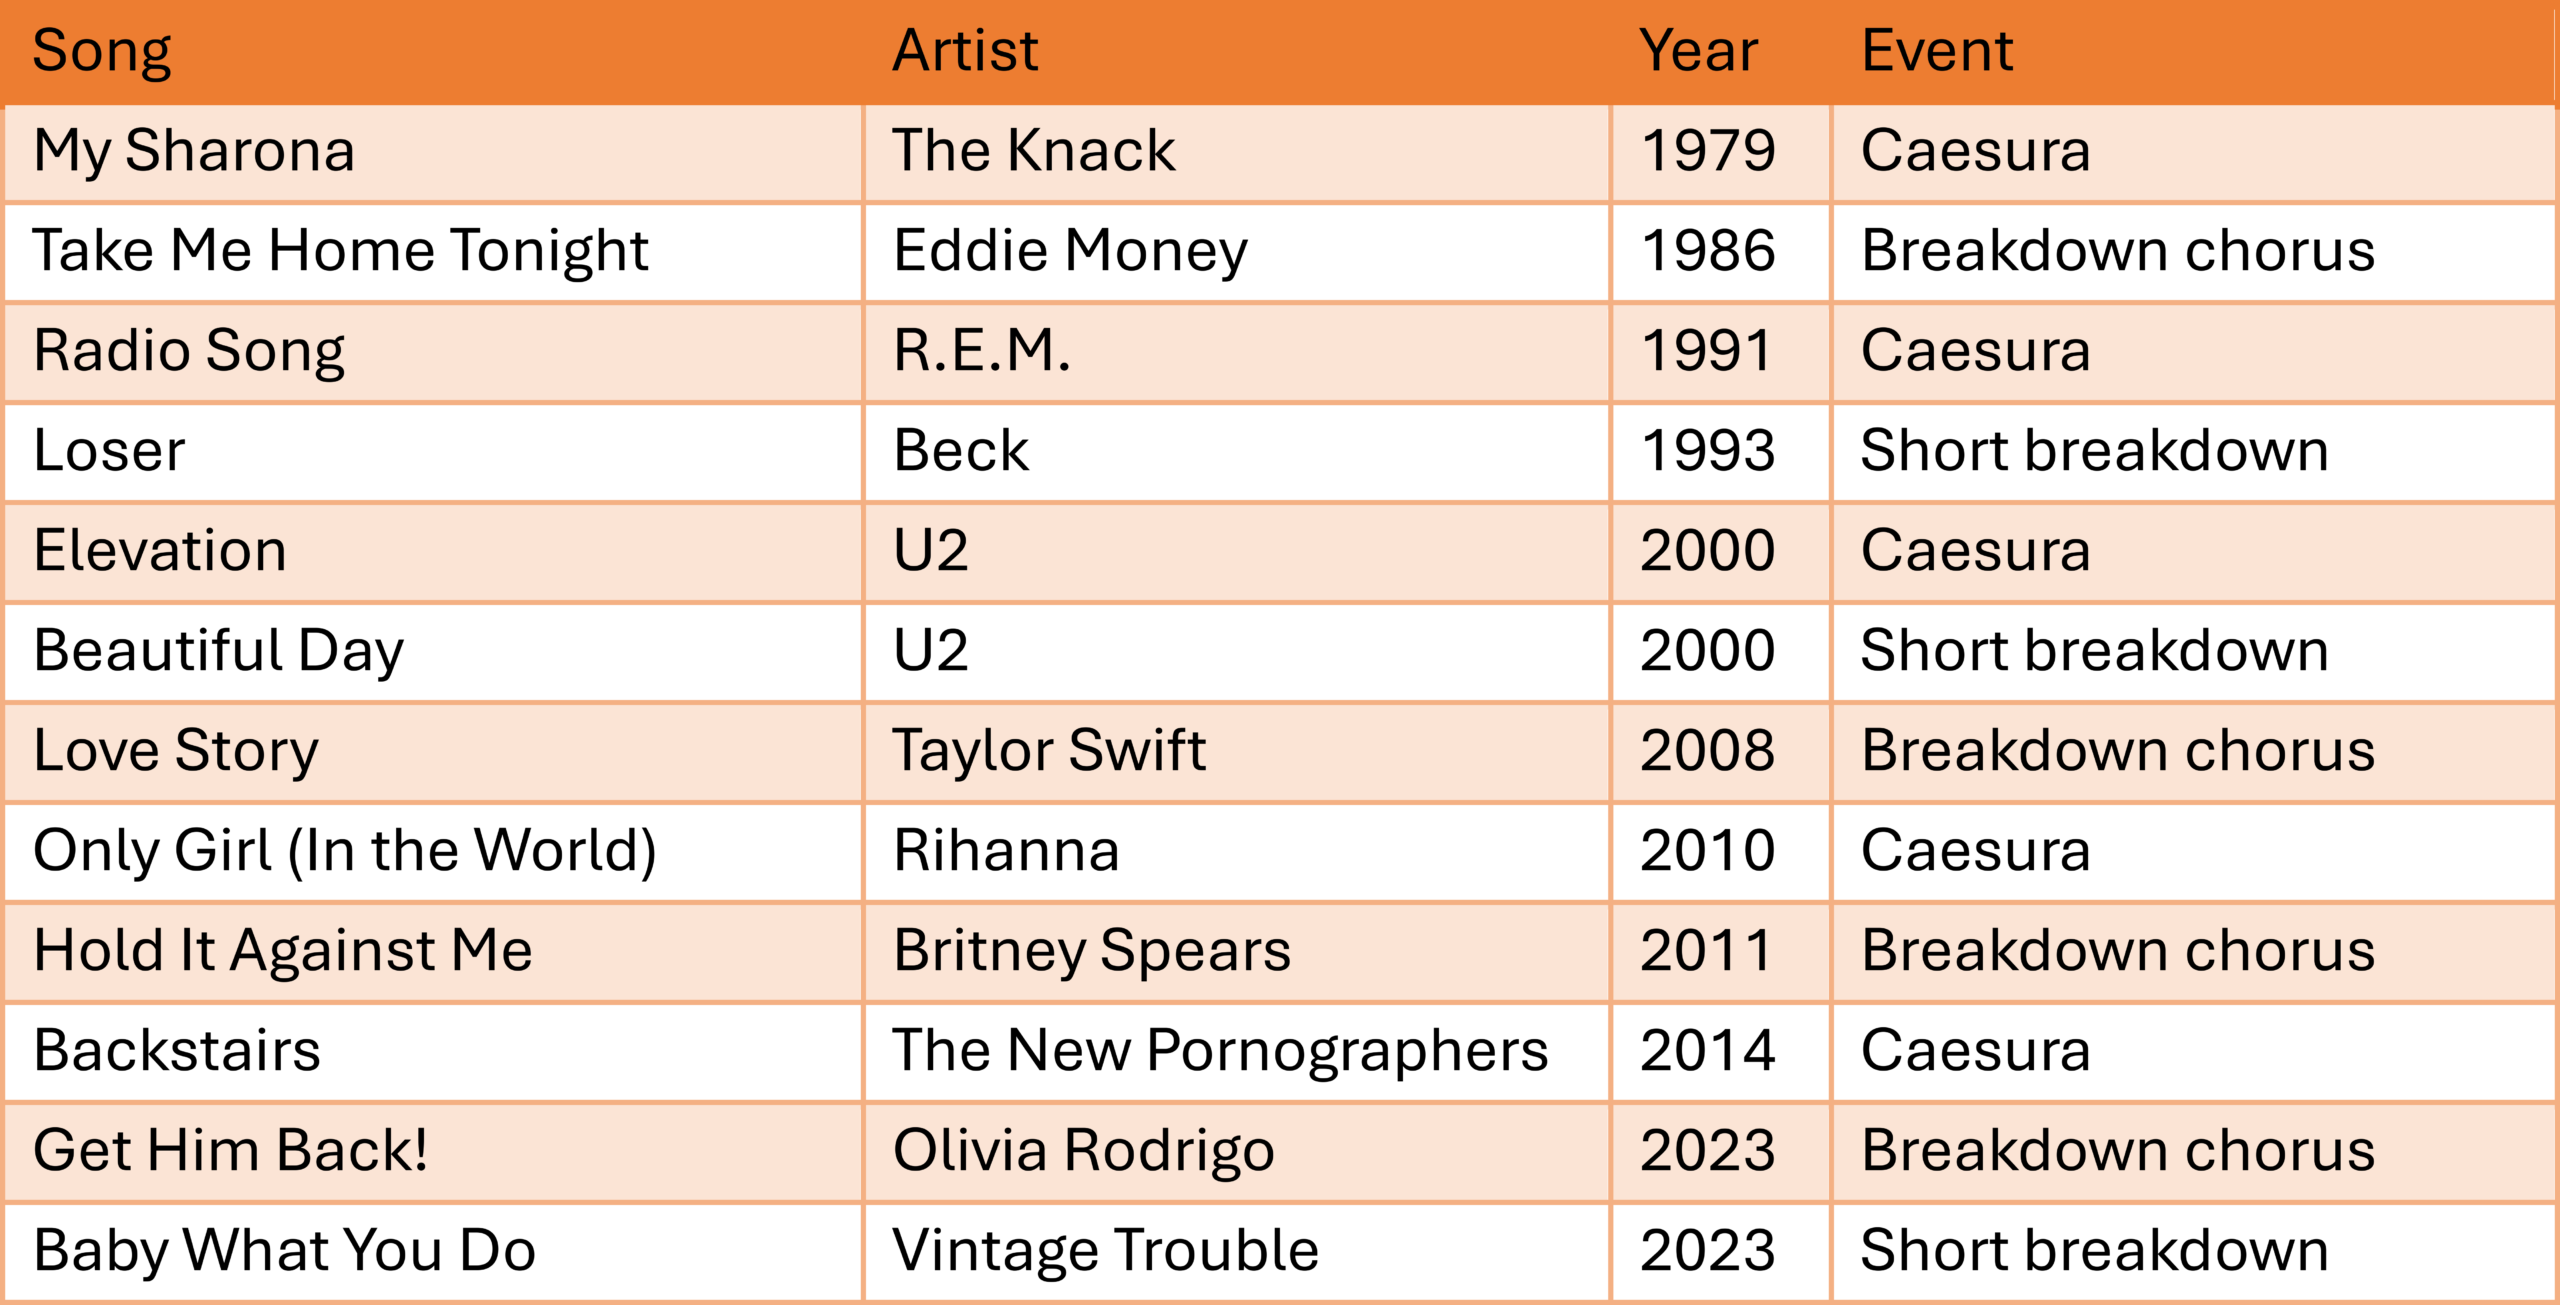Select the Taylor Swift artist cell
The height and width of the screenshot is (1305, 2560).
(1237, 752)
